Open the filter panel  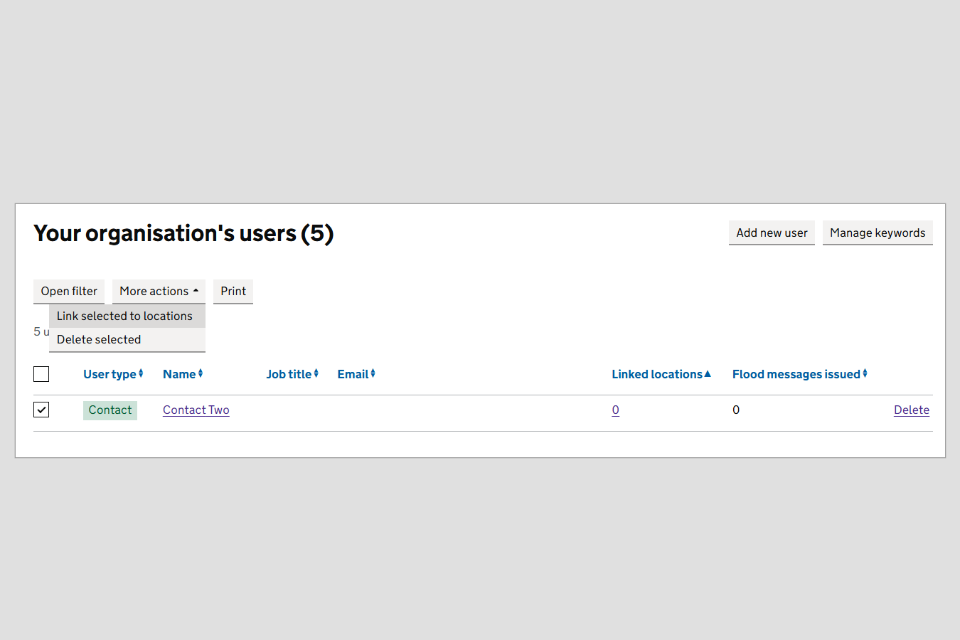click(69, 291)
